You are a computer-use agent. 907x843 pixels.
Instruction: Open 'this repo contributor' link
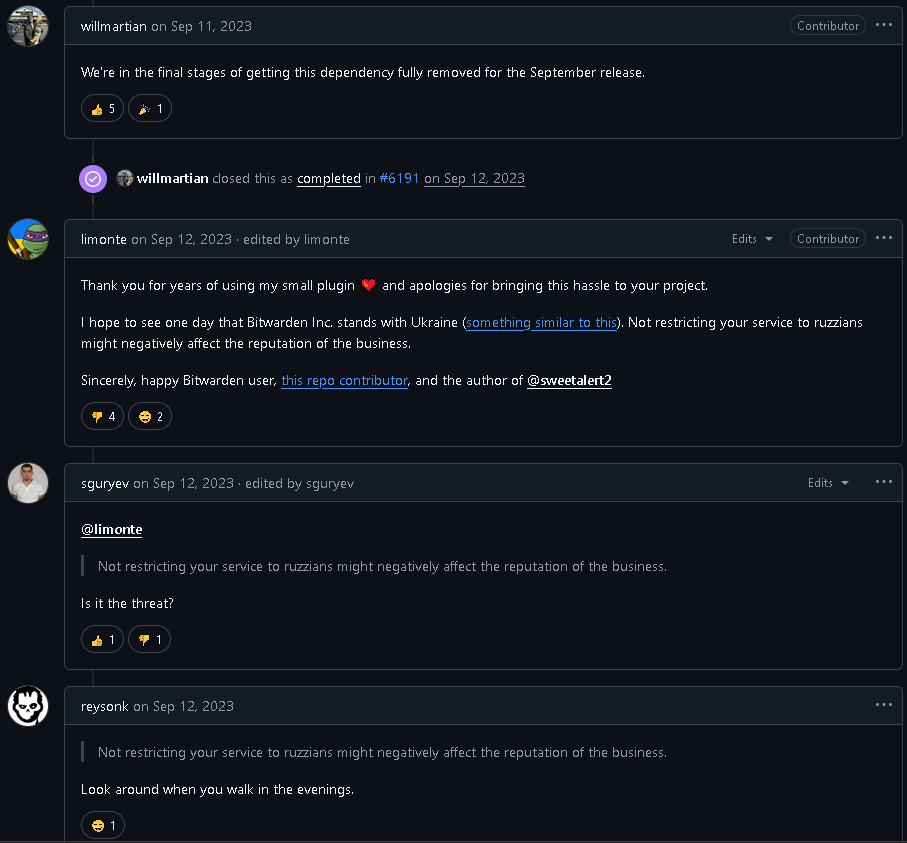coord(344,381)
